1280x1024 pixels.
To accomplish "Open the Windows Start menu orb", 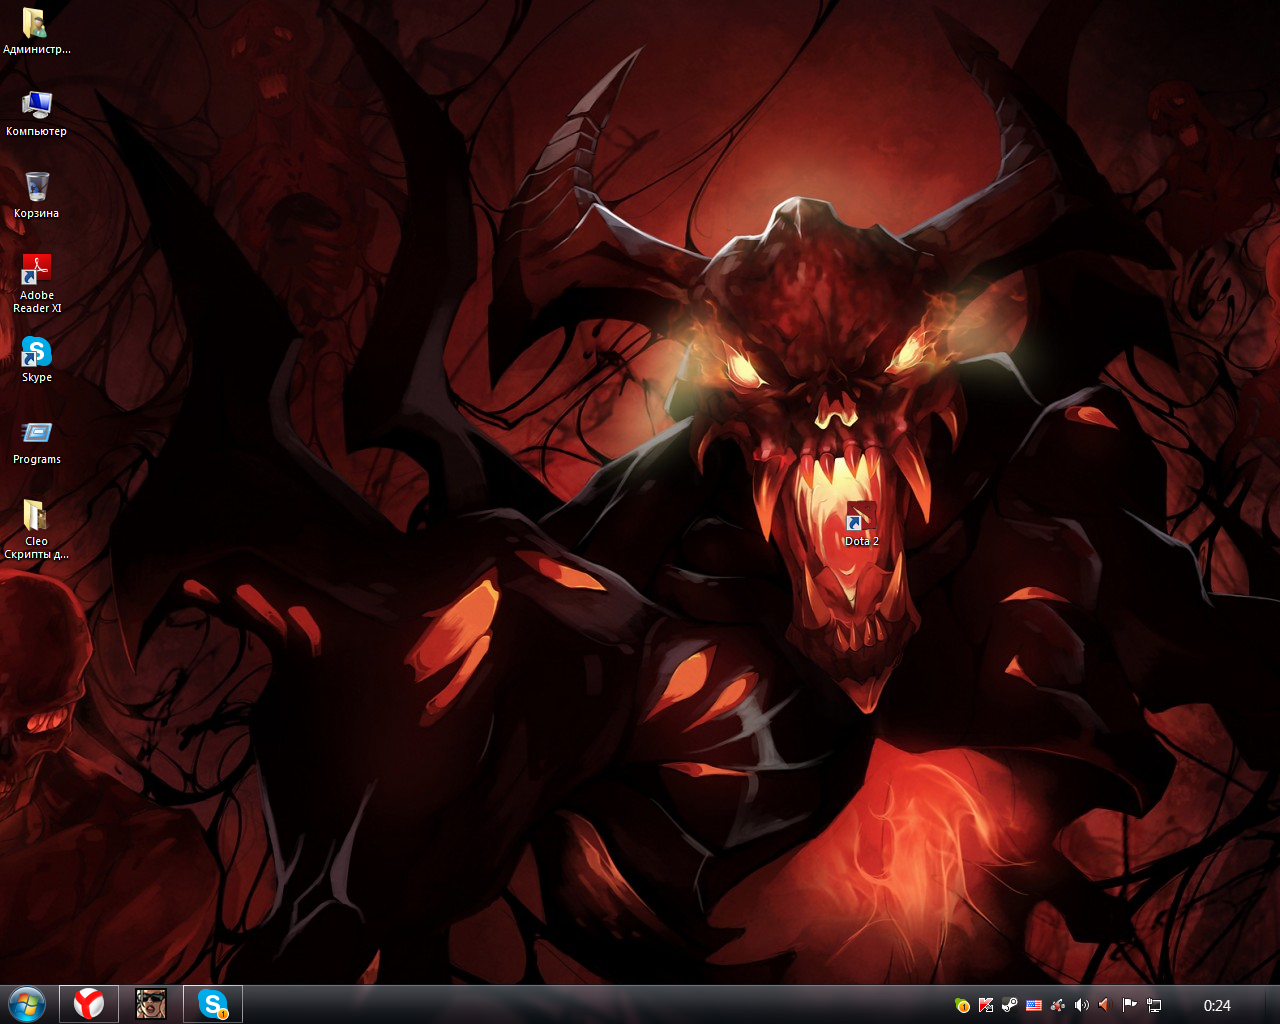I will tap(26, 1004).
